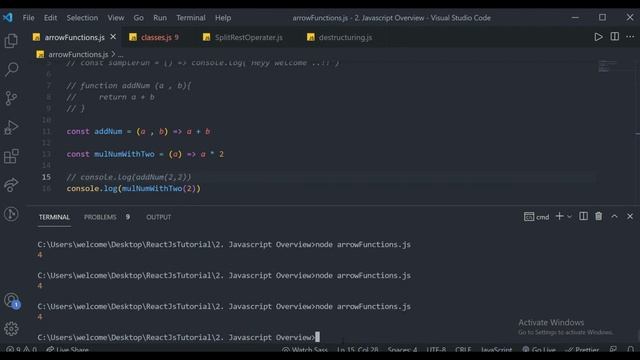Viewport: 640px width, 360px height.
Task: Click the terminal prompt input line
Action: 178,337
